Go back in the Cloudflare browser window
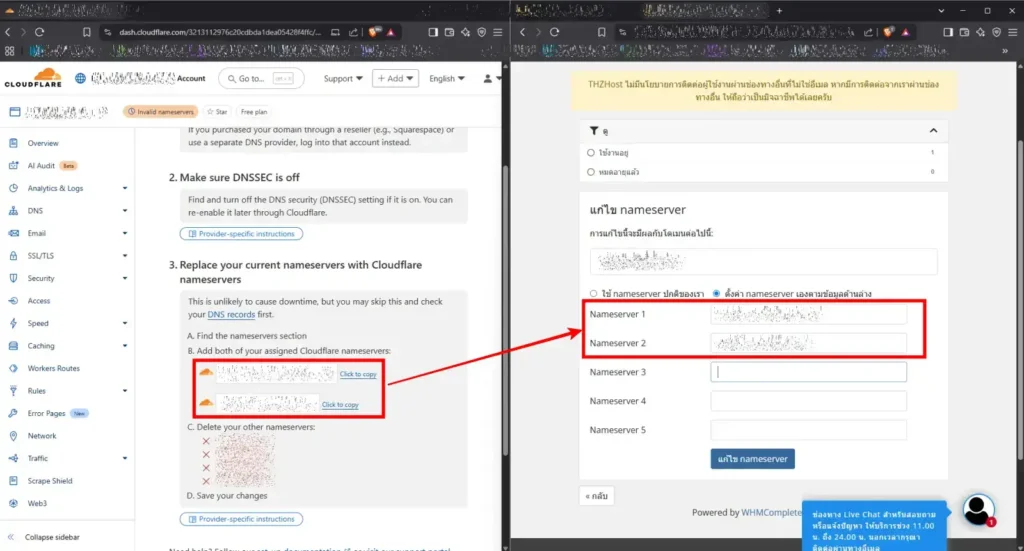 (8, 32)
